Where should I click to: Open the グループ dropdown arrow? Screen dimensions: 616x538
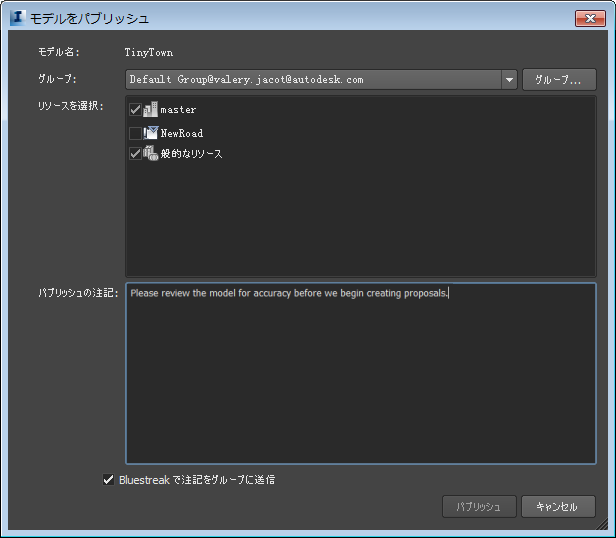pos(509,80)
